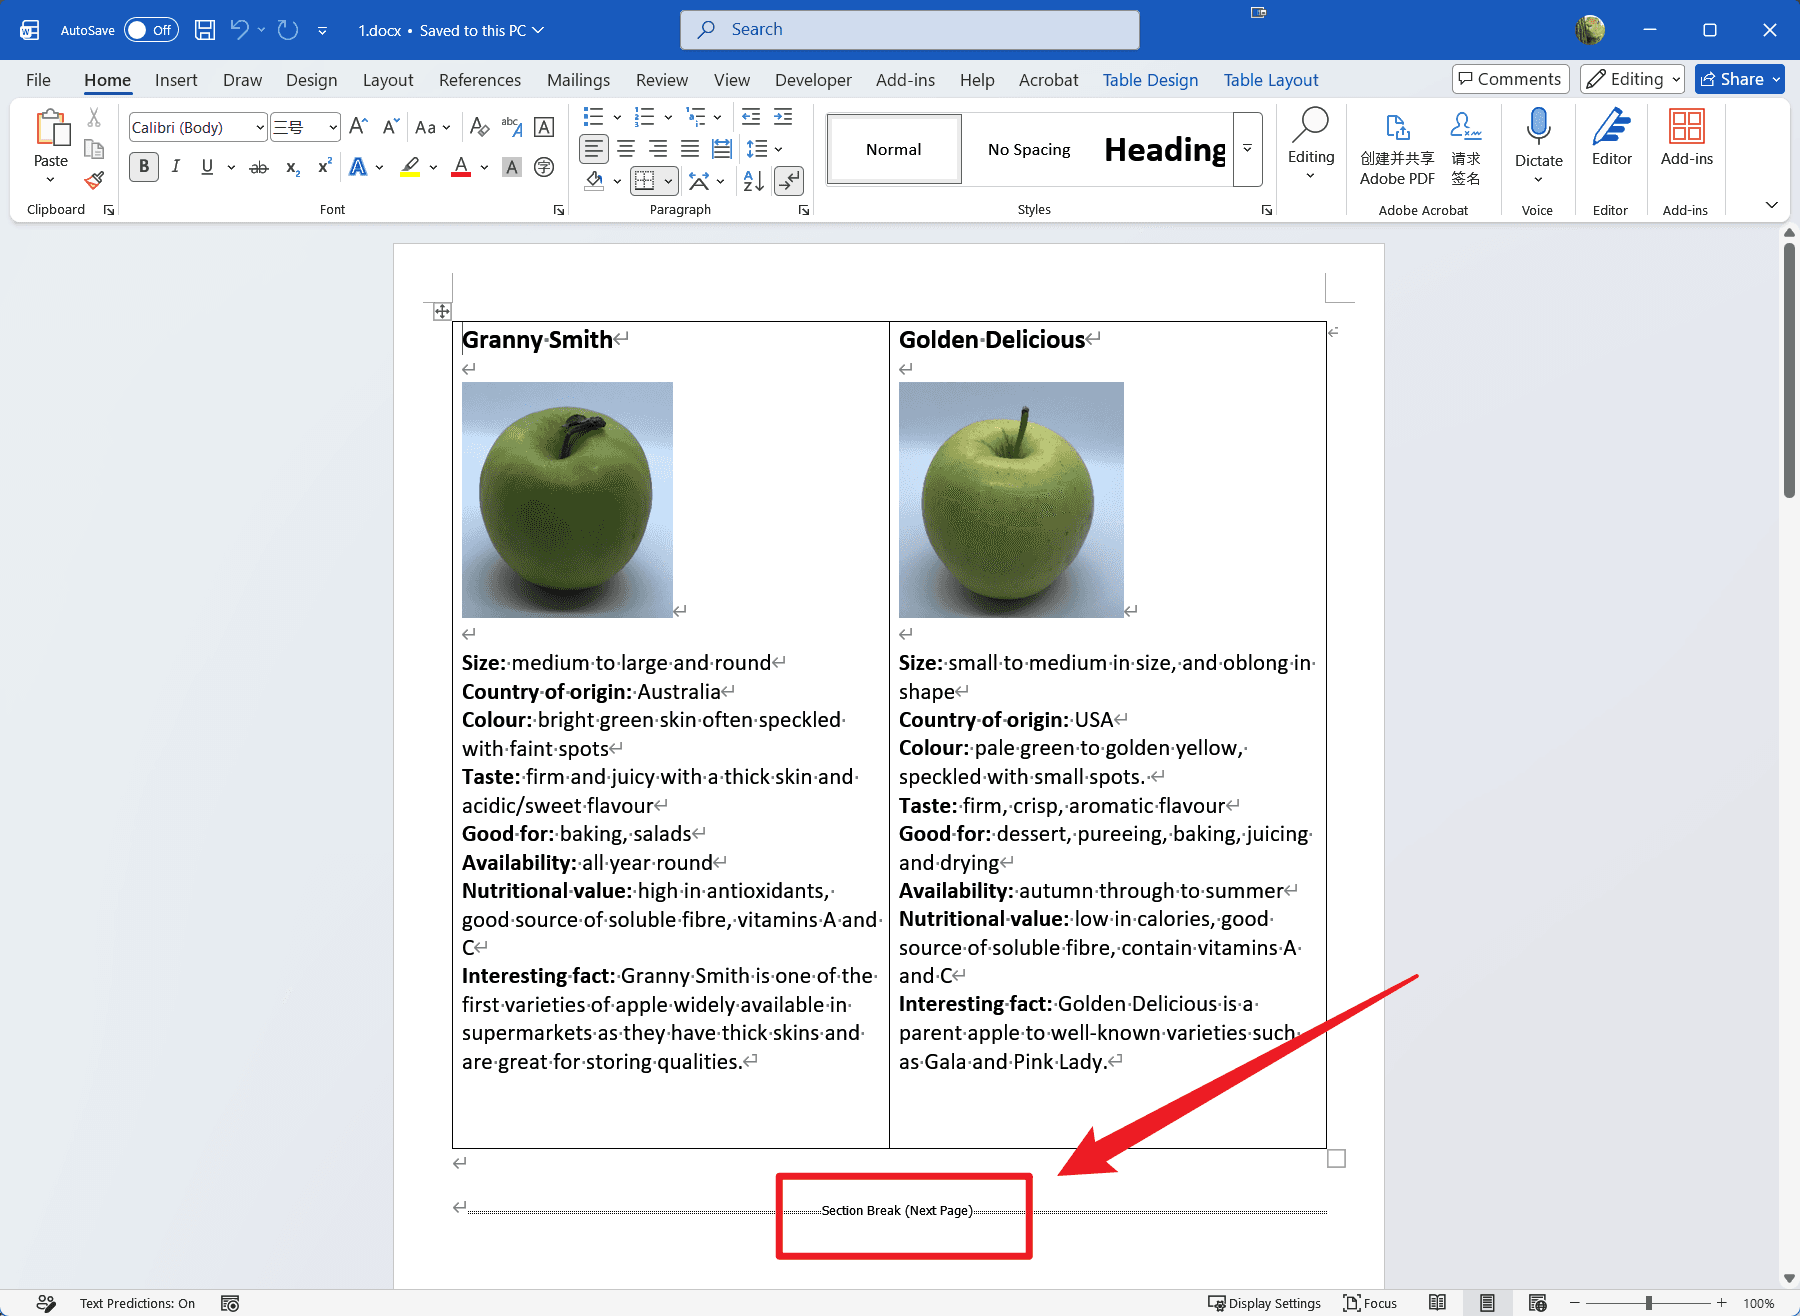Align the paragraph to the right
Image resolution: width=1800 pixels, height=1316 pixels.
(658, 149)
